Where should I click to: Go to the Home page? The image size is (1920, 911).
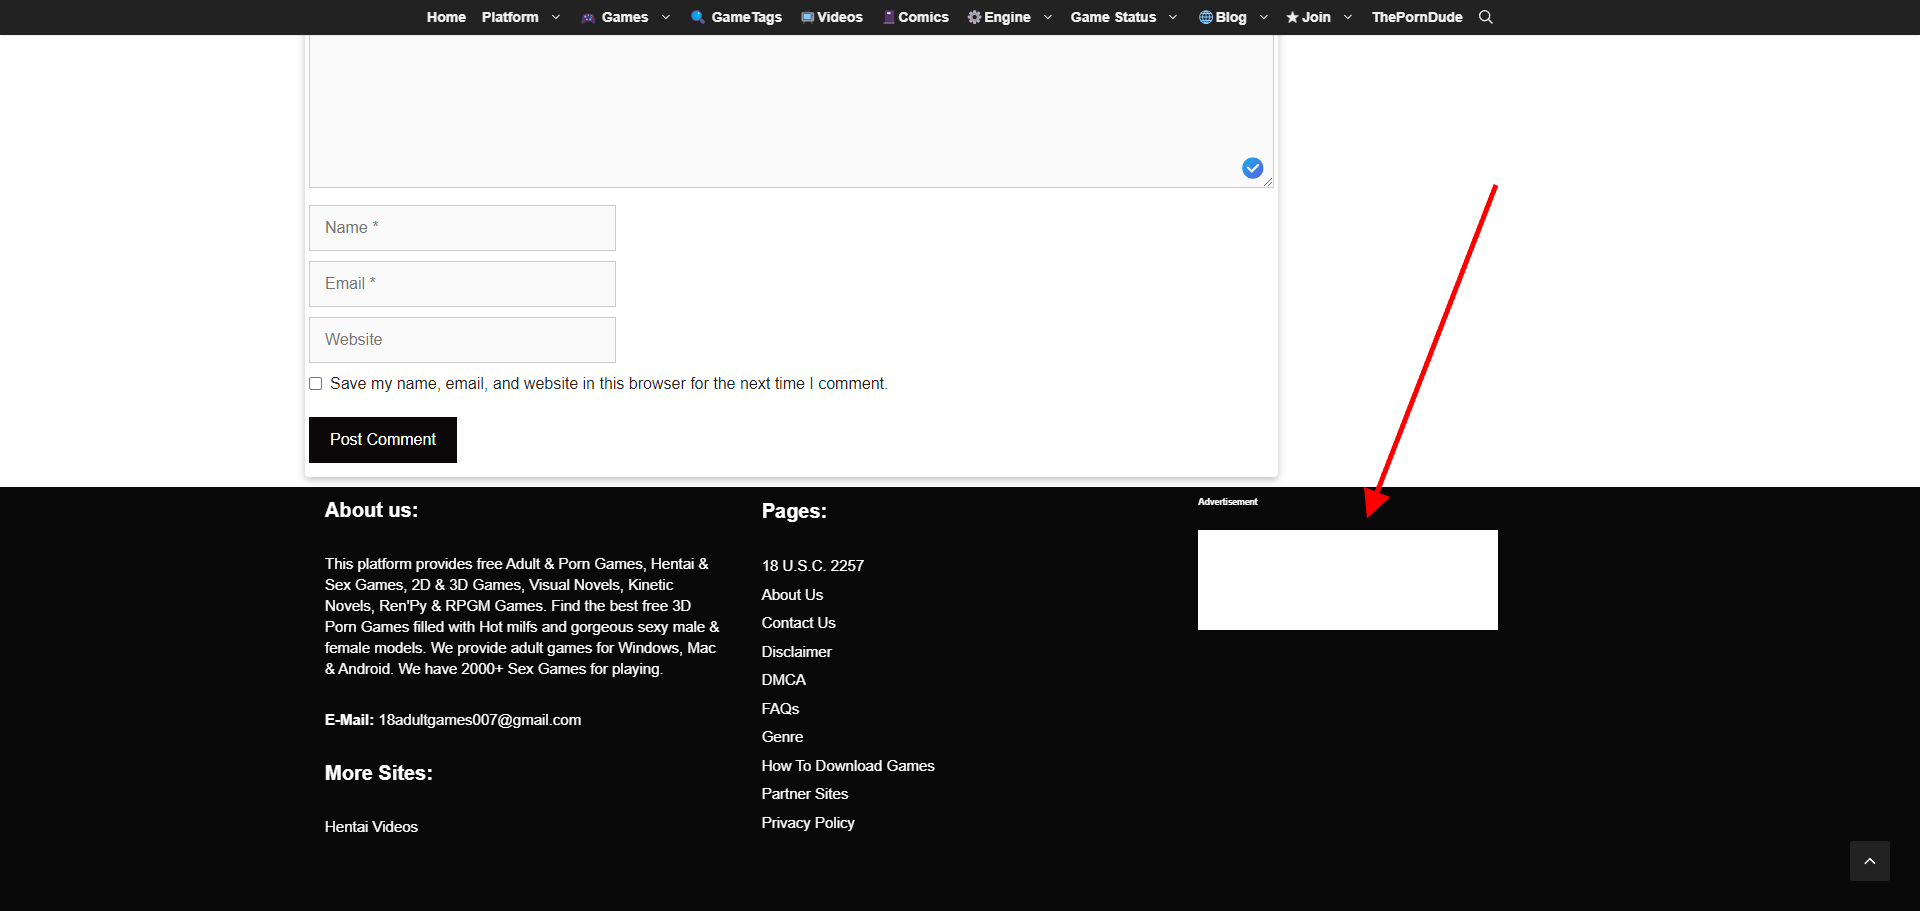click(x=446, y=17)
